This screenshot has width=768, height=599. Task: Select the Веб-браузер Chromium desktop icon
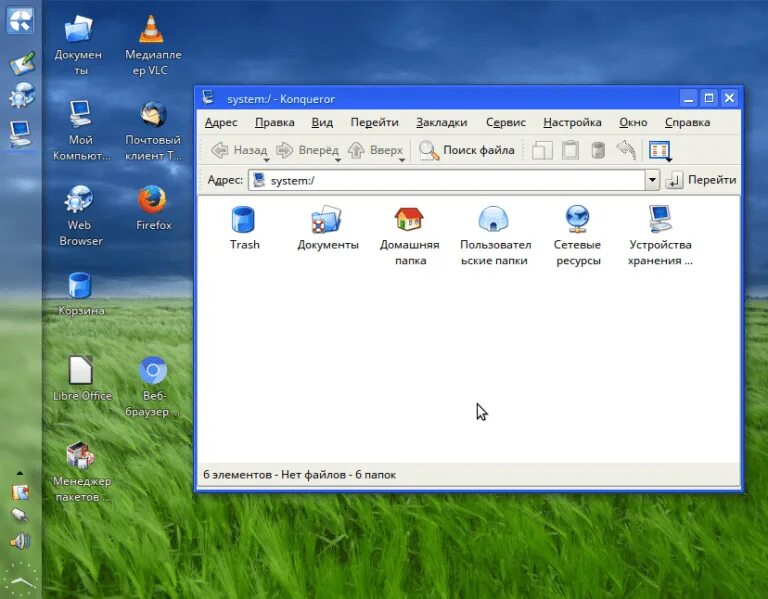coord(152,386)
